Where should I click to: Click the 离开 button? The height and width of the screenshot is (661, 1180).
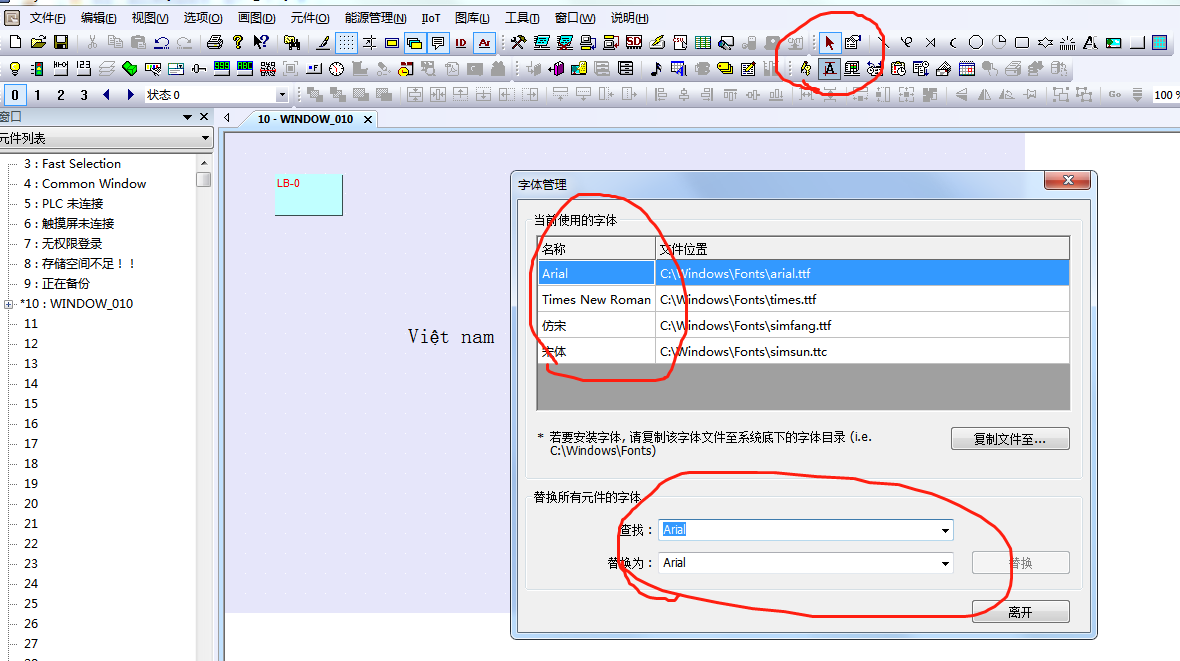(x=1020, y=612)
